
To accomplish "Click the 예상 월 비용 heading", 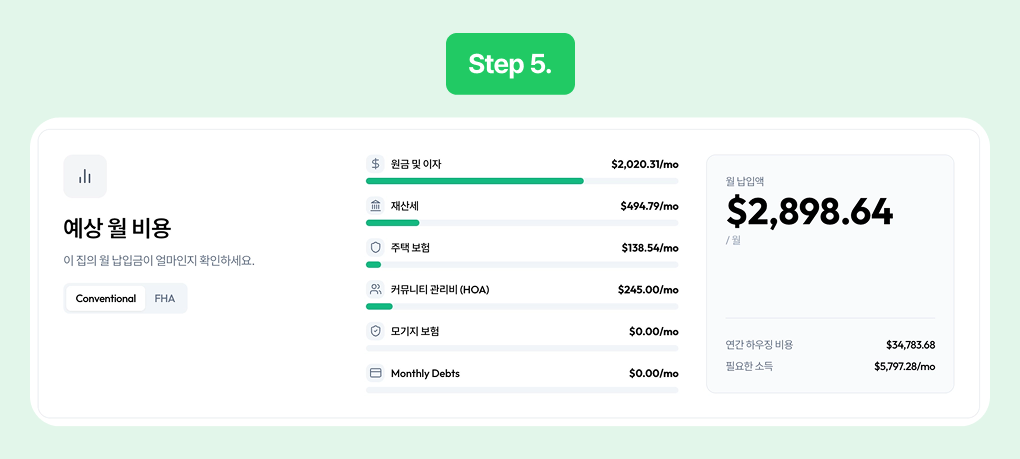I will click(x=117, y=228).
